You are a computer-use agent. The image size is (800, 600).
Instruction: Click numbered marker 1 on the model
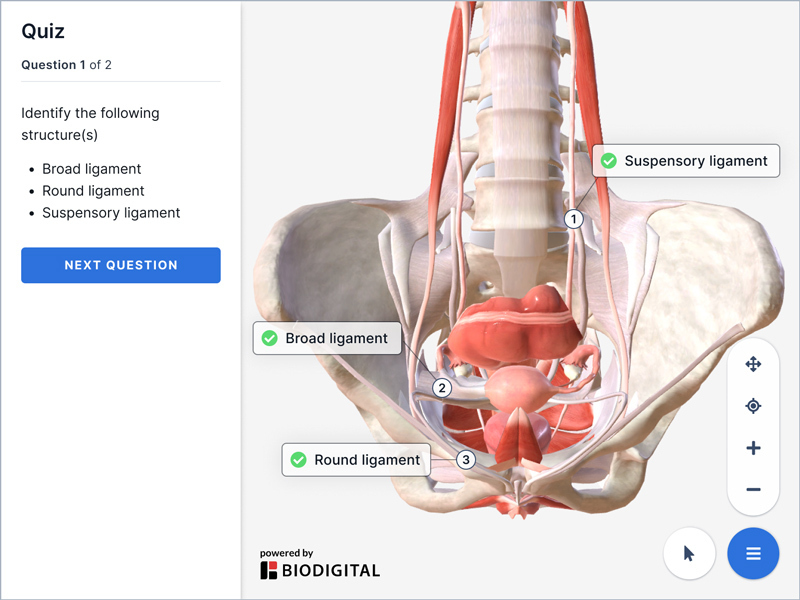point(574,218)
